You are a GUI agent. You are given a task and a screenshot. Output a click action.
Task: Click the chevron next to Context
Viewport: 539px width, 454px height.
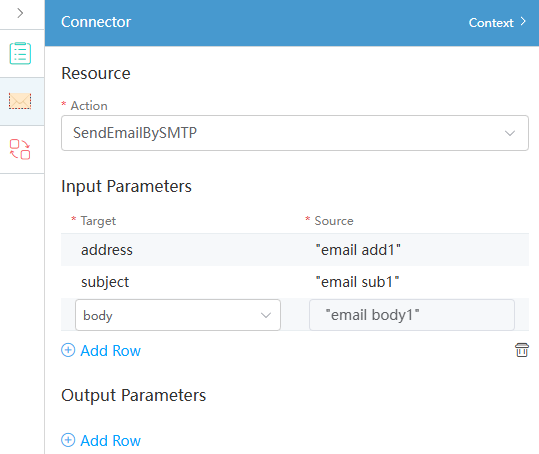523,22
